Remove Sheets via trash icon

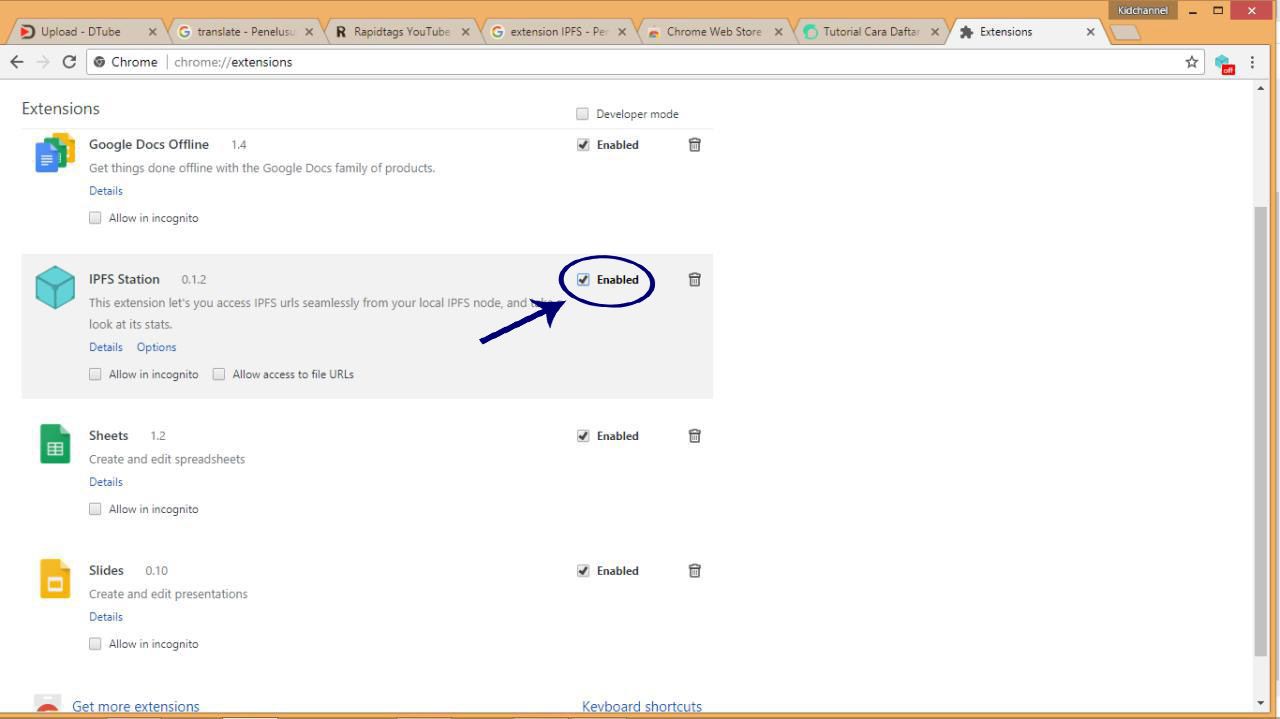[x=695, y=436]
